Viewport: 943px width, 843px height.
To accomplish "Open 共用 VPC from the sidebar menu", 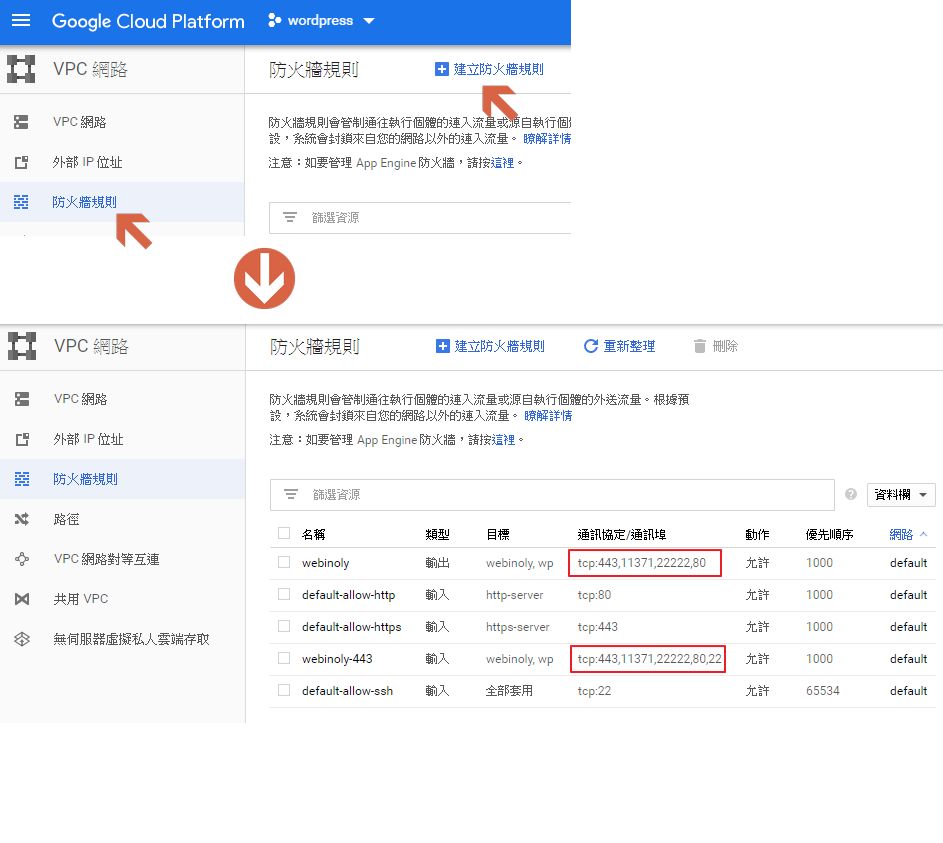I will click(81, 599).
